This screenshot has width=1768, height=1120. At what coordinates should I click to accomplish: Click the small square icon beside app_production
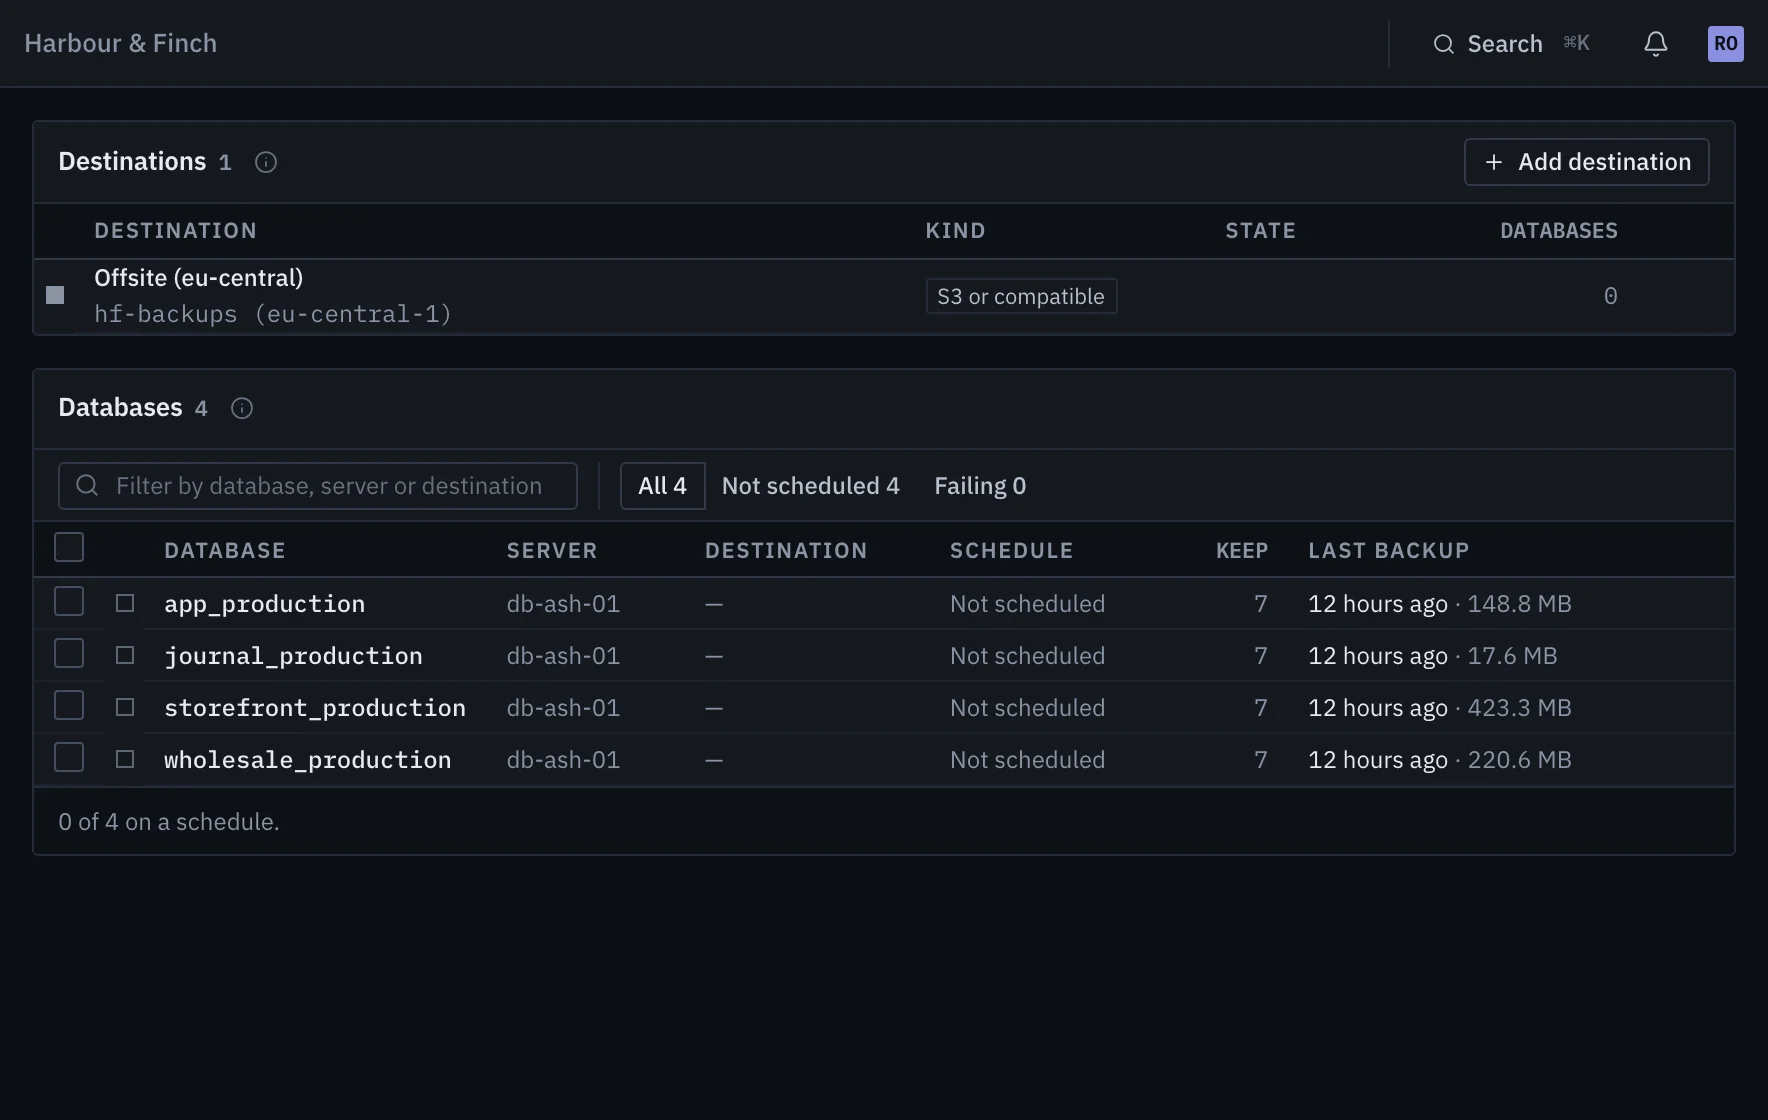coord(125,603)
